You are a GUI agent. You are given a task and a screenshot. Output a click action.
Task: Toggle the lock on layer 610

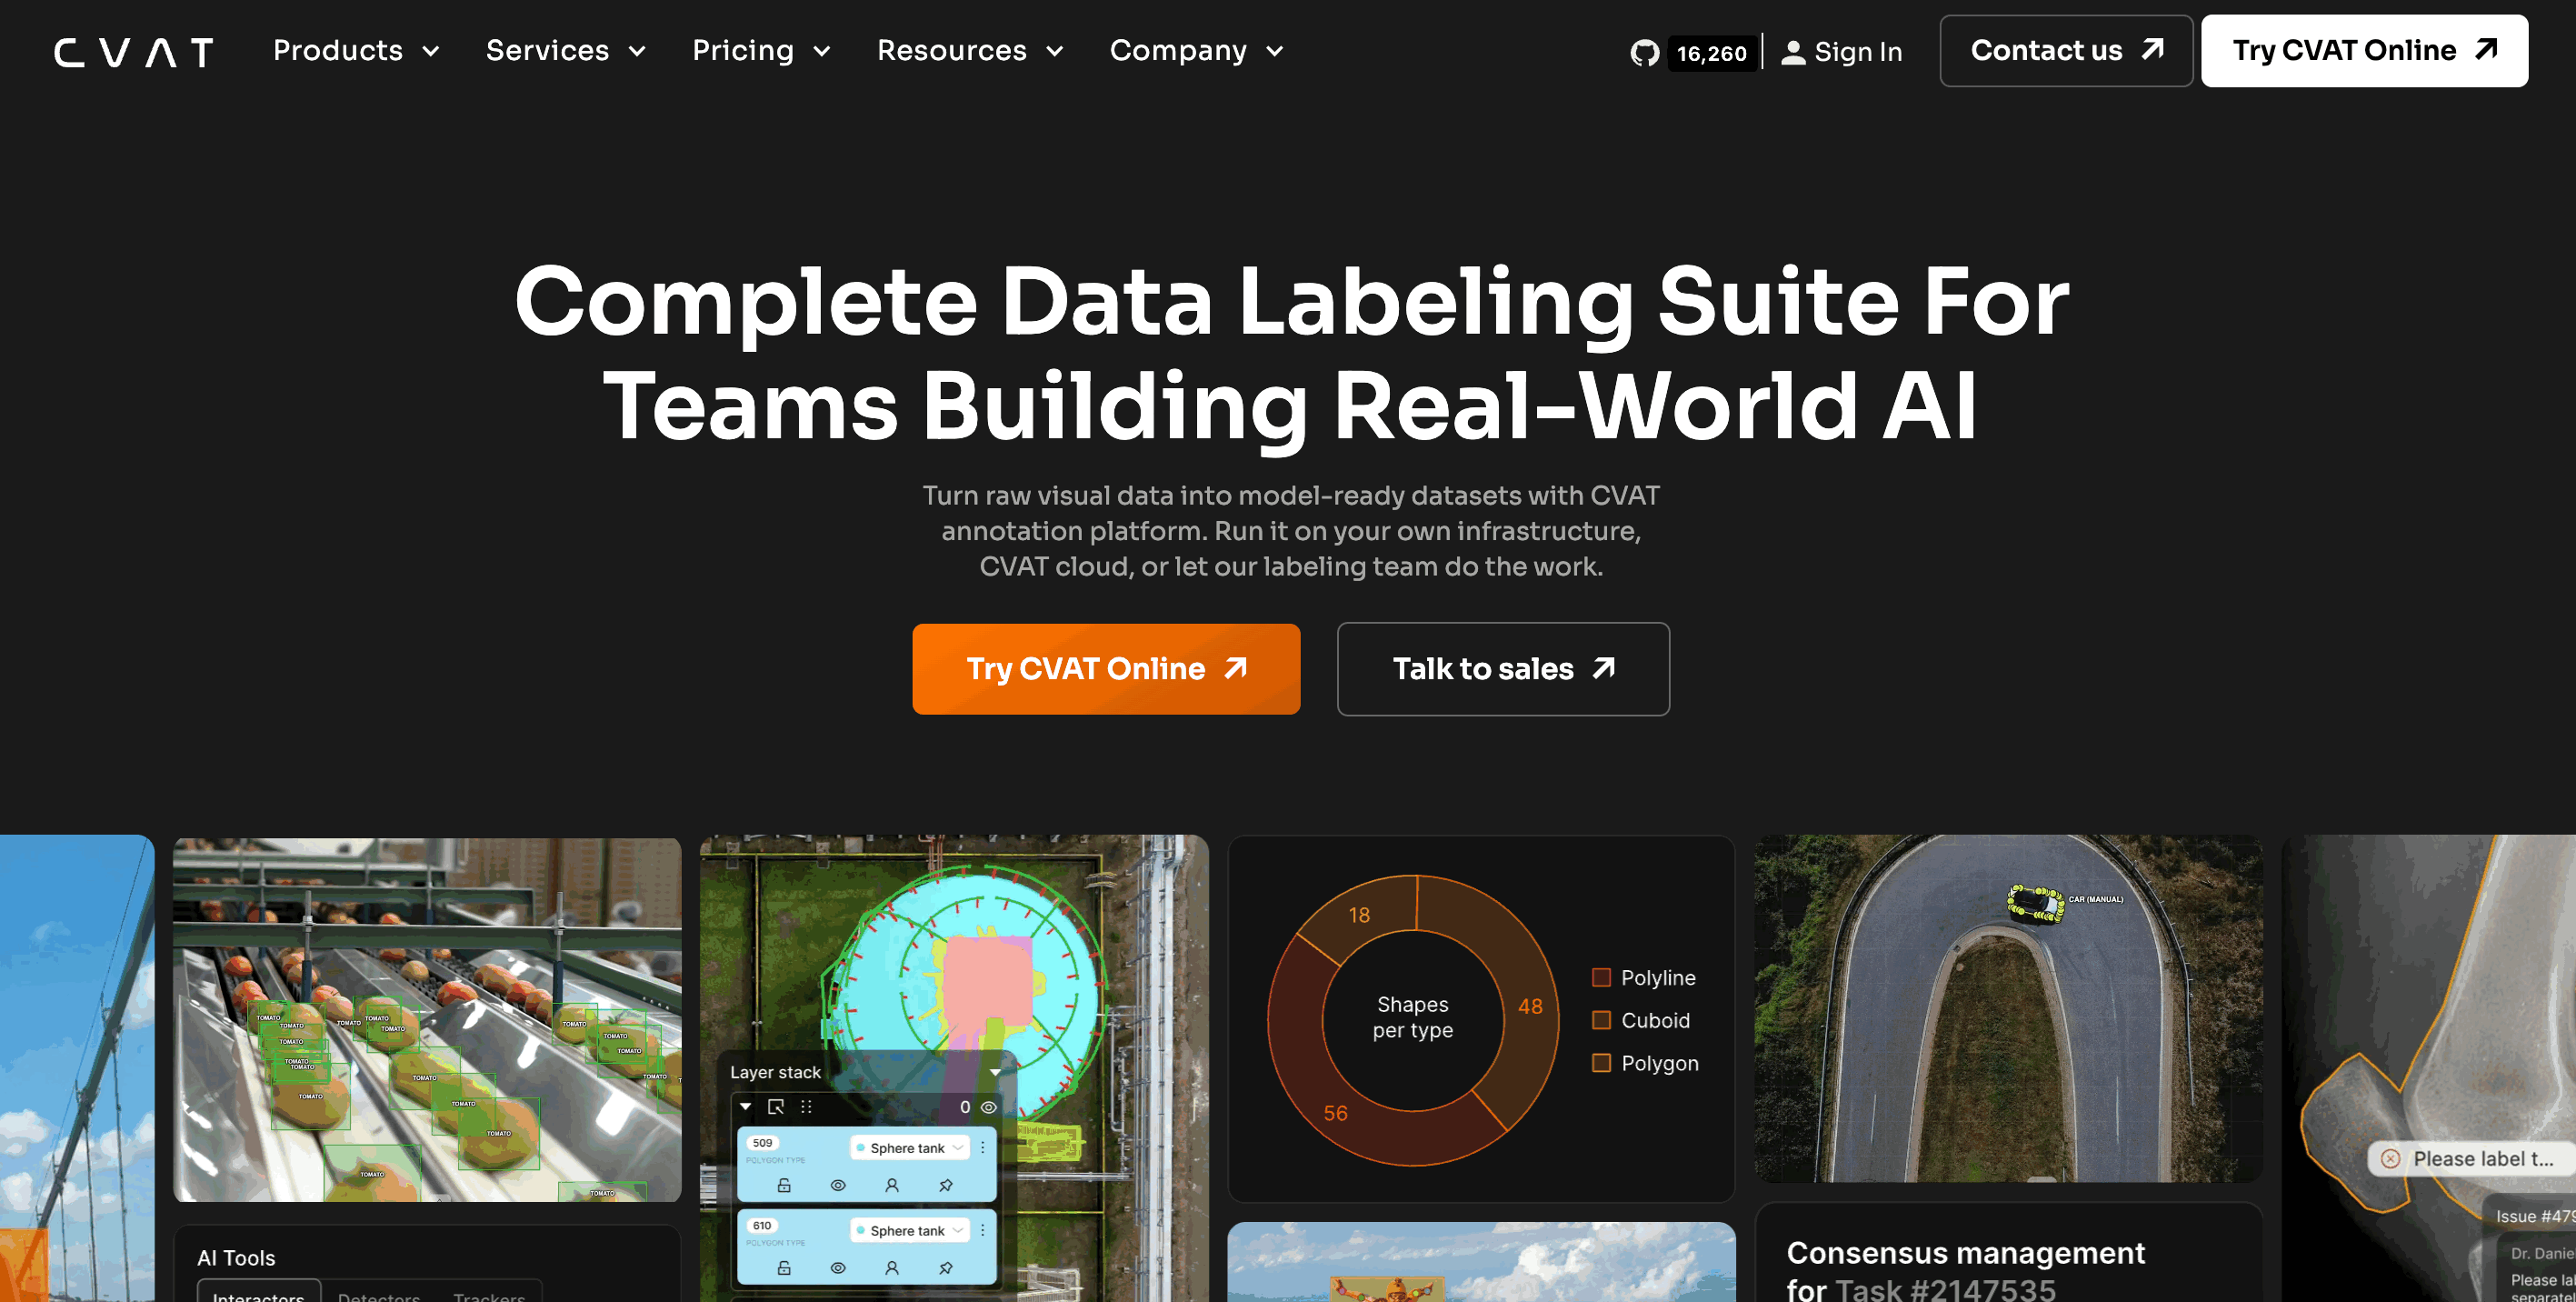784,1268
